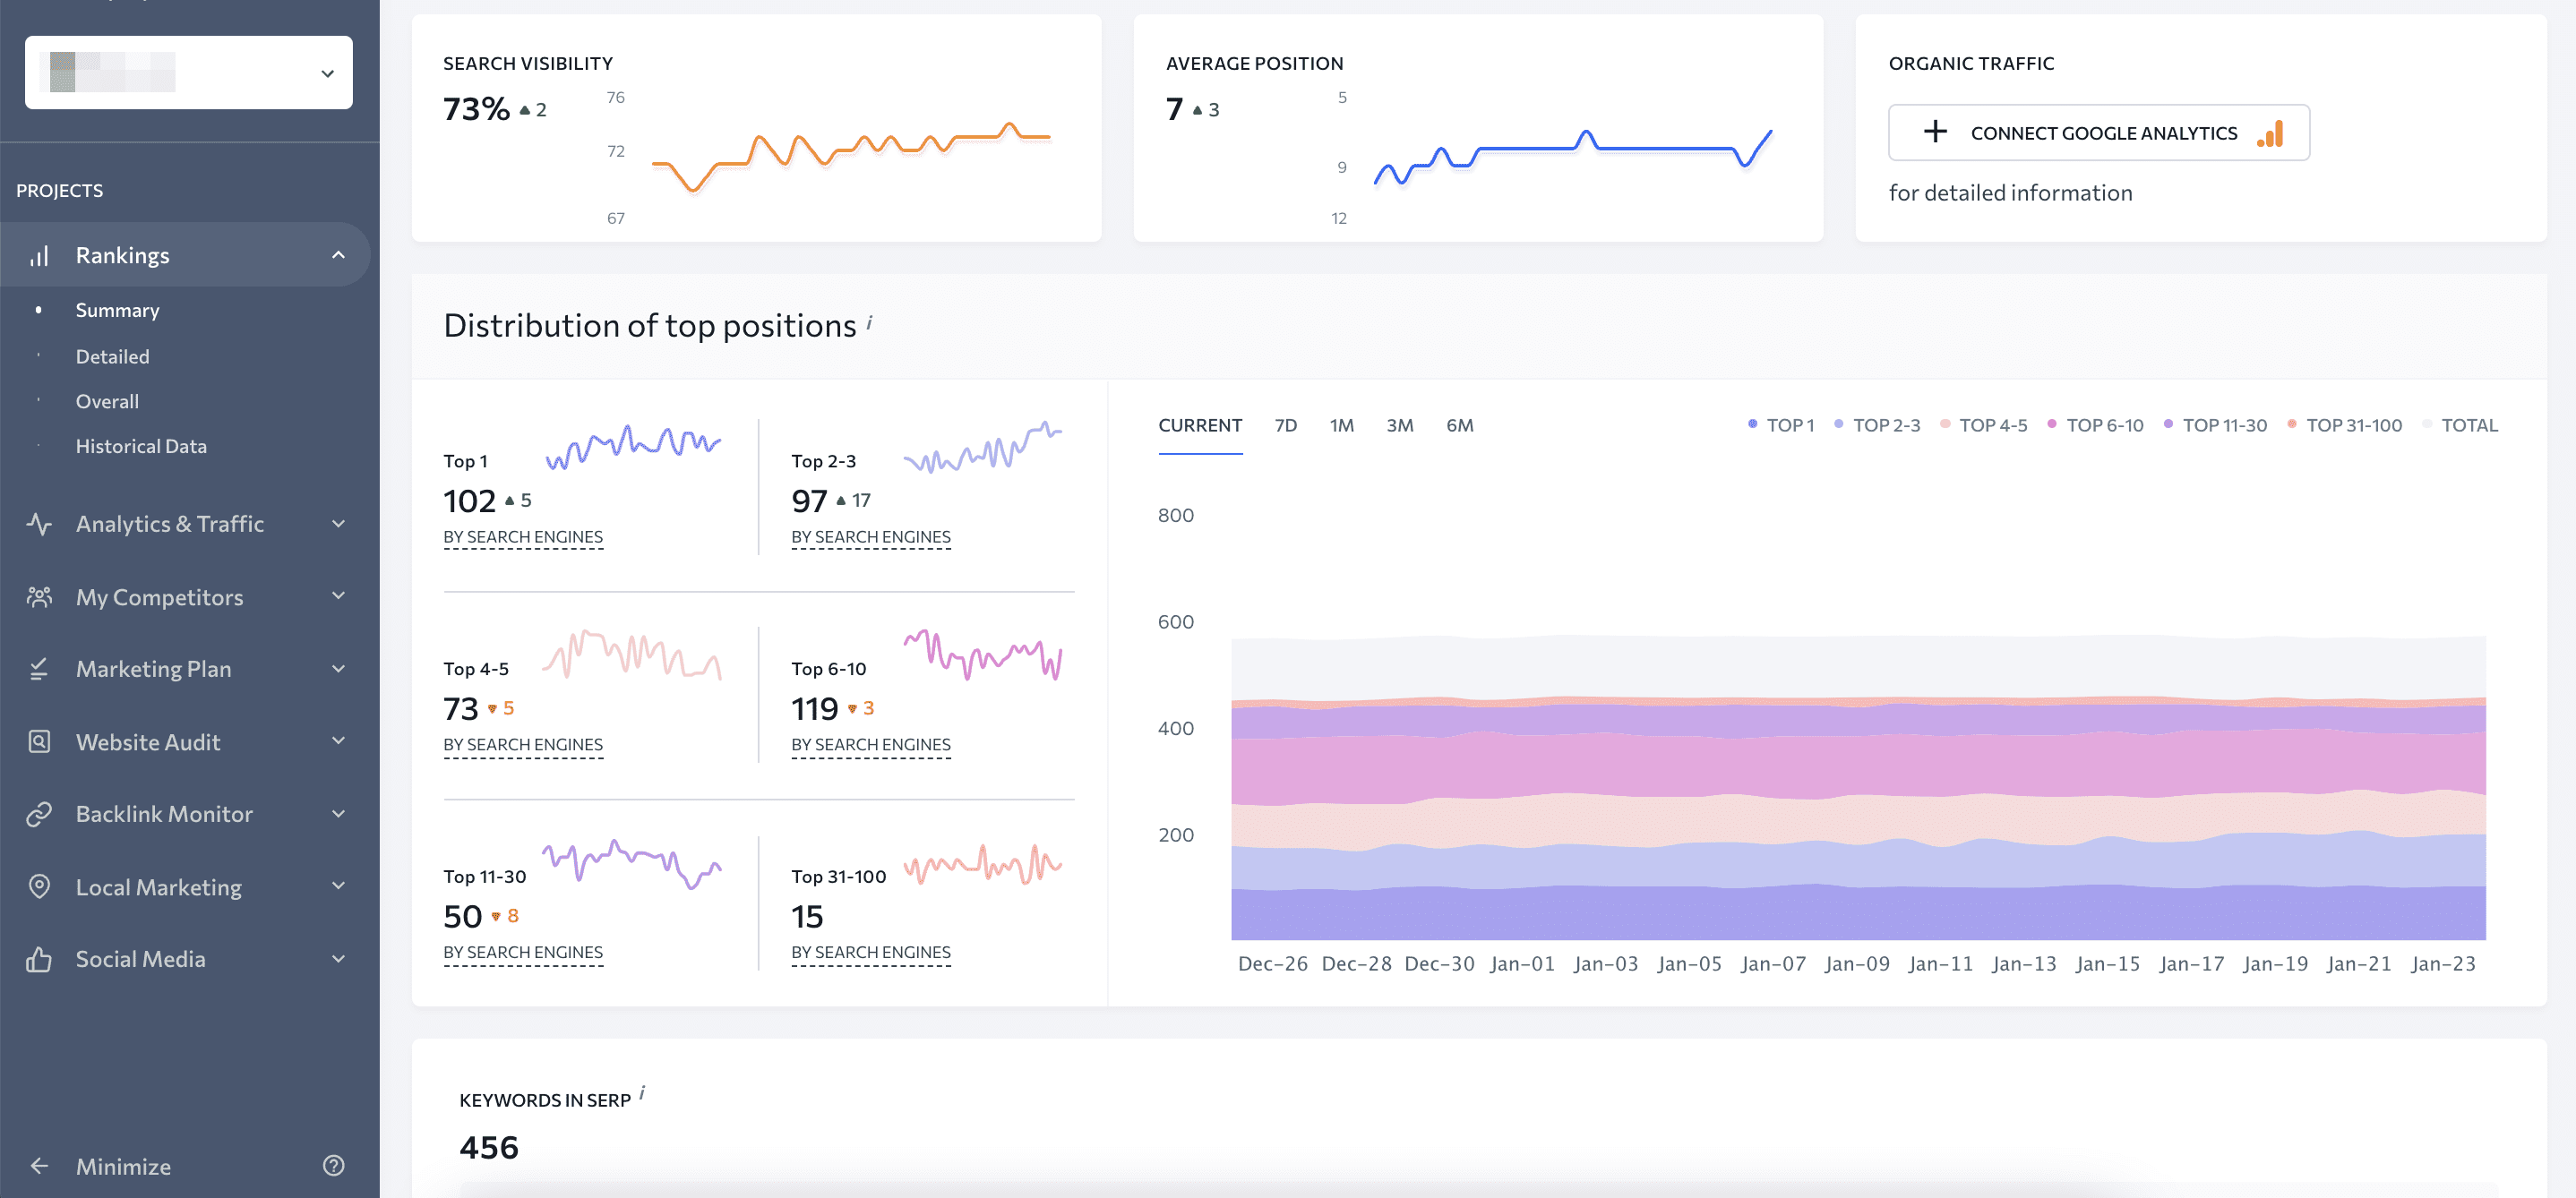Click the My Competitors people icon
The image size is (2576, 1198).
pos(39,597)
